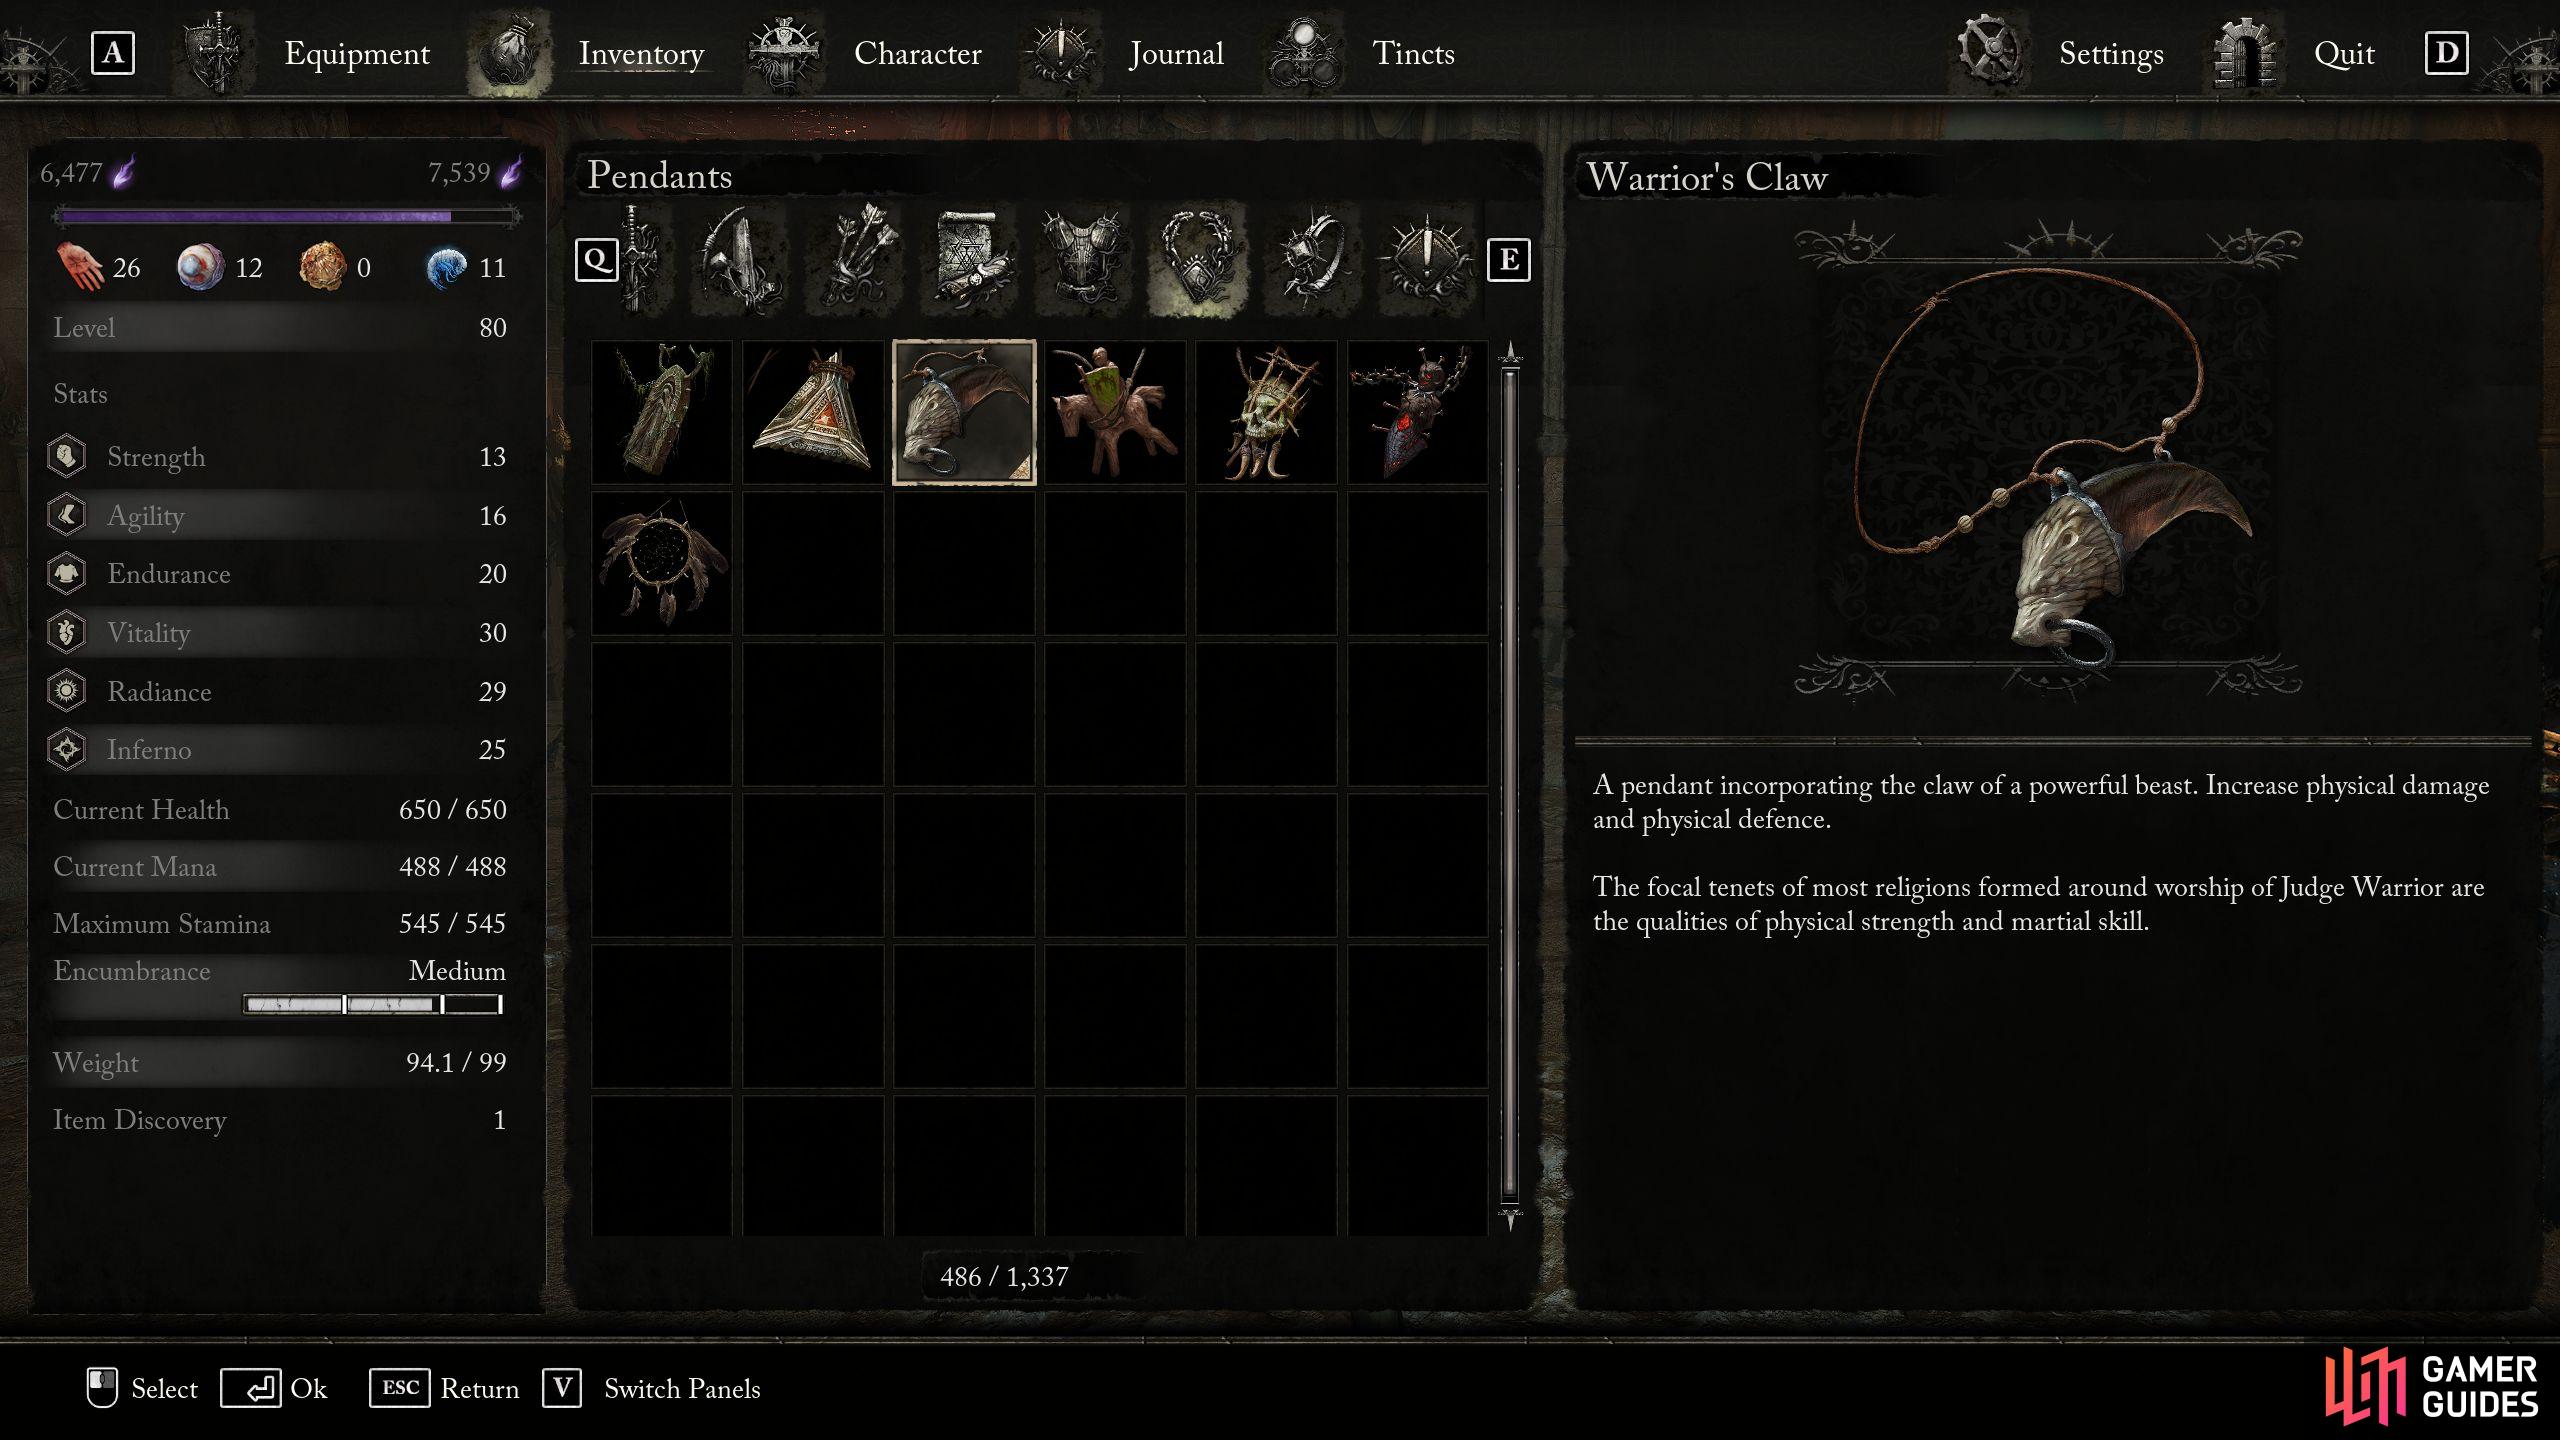Select the dreamcatcher pendant thumbnail

[661, 563]
